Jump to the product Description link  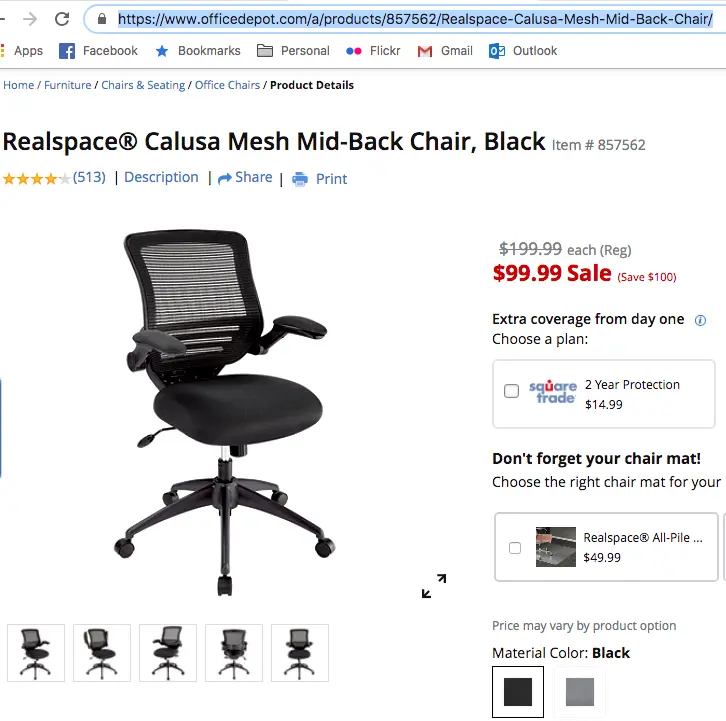[x=161, y=177]
